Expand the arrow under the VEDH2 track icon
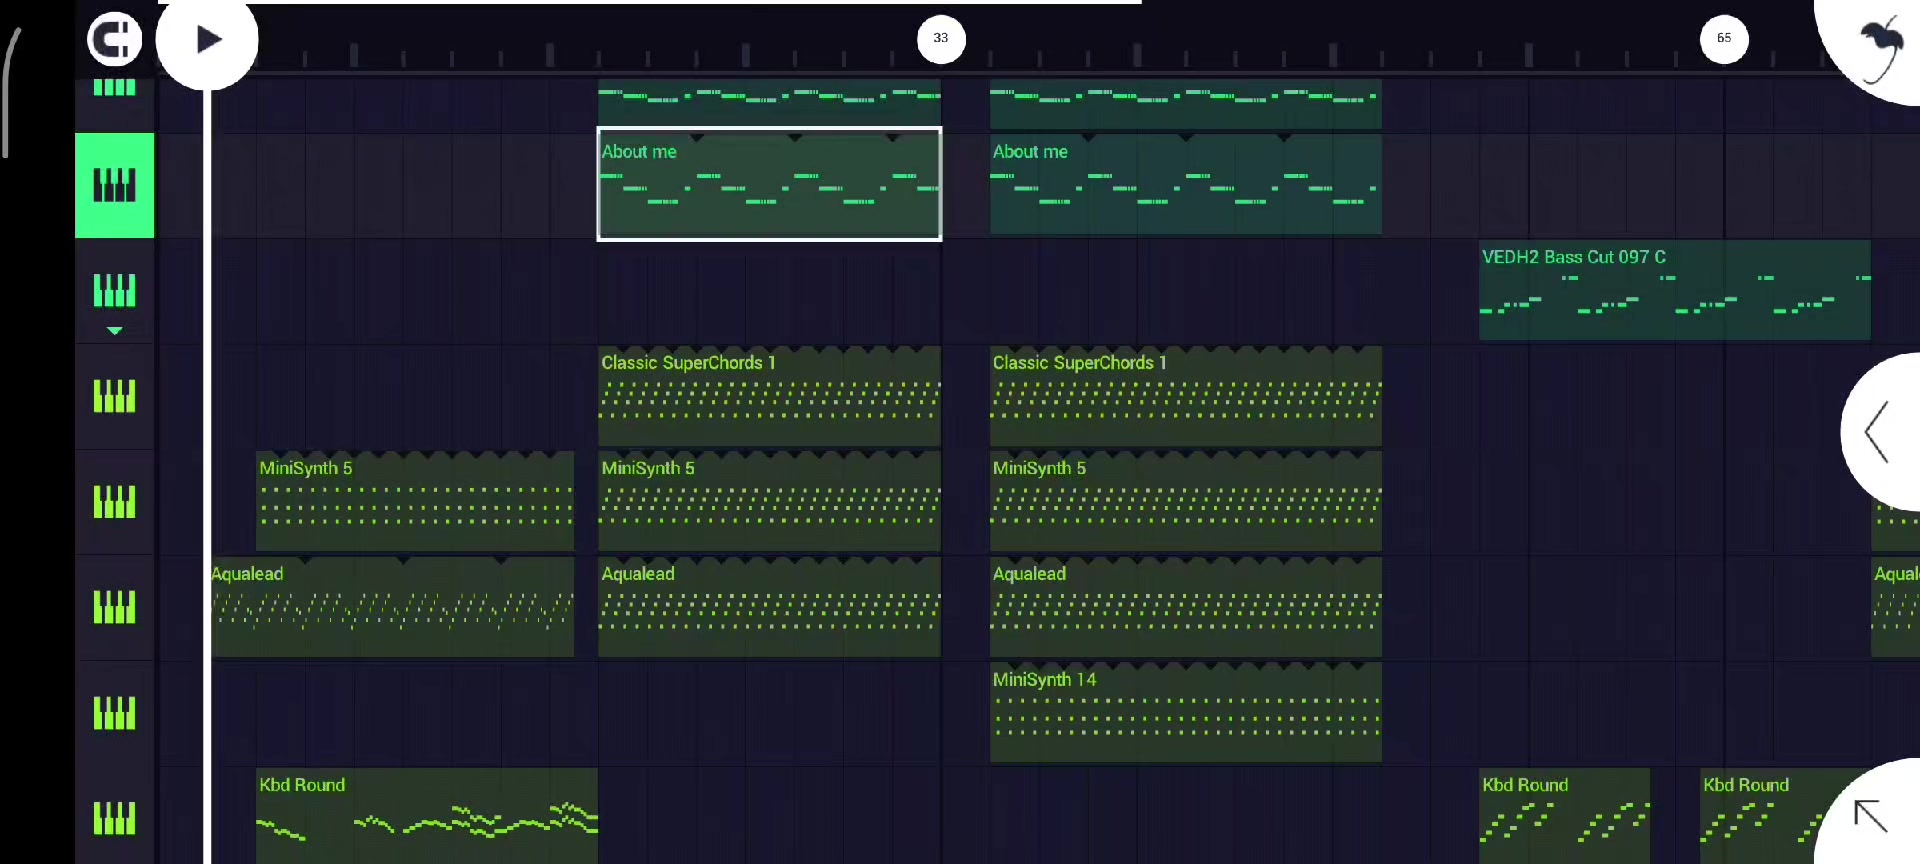1920x864 pixels. pos(114,331)
